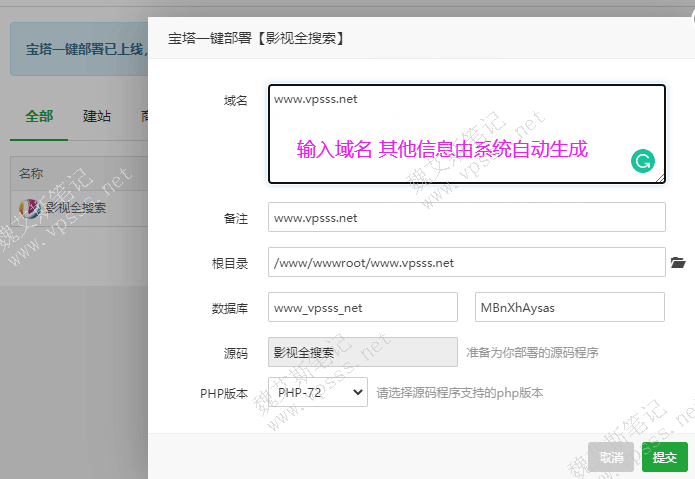Click the 提交 submit button
The width and height of the screenshot is (695, 479).
pos(664,457)
